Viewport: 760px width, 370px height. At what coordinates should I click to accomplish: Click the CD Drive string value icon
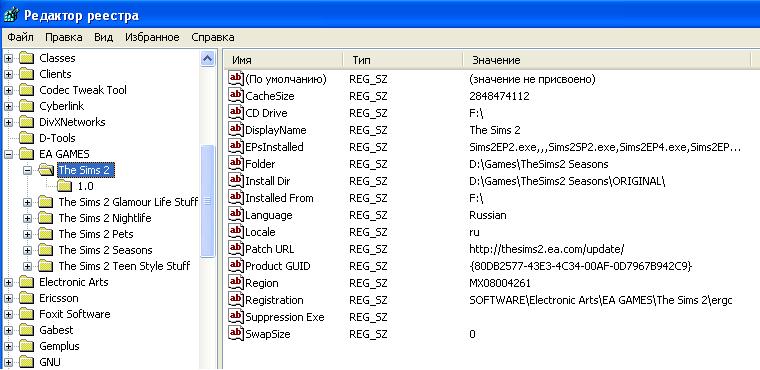(x=236, y=113)
